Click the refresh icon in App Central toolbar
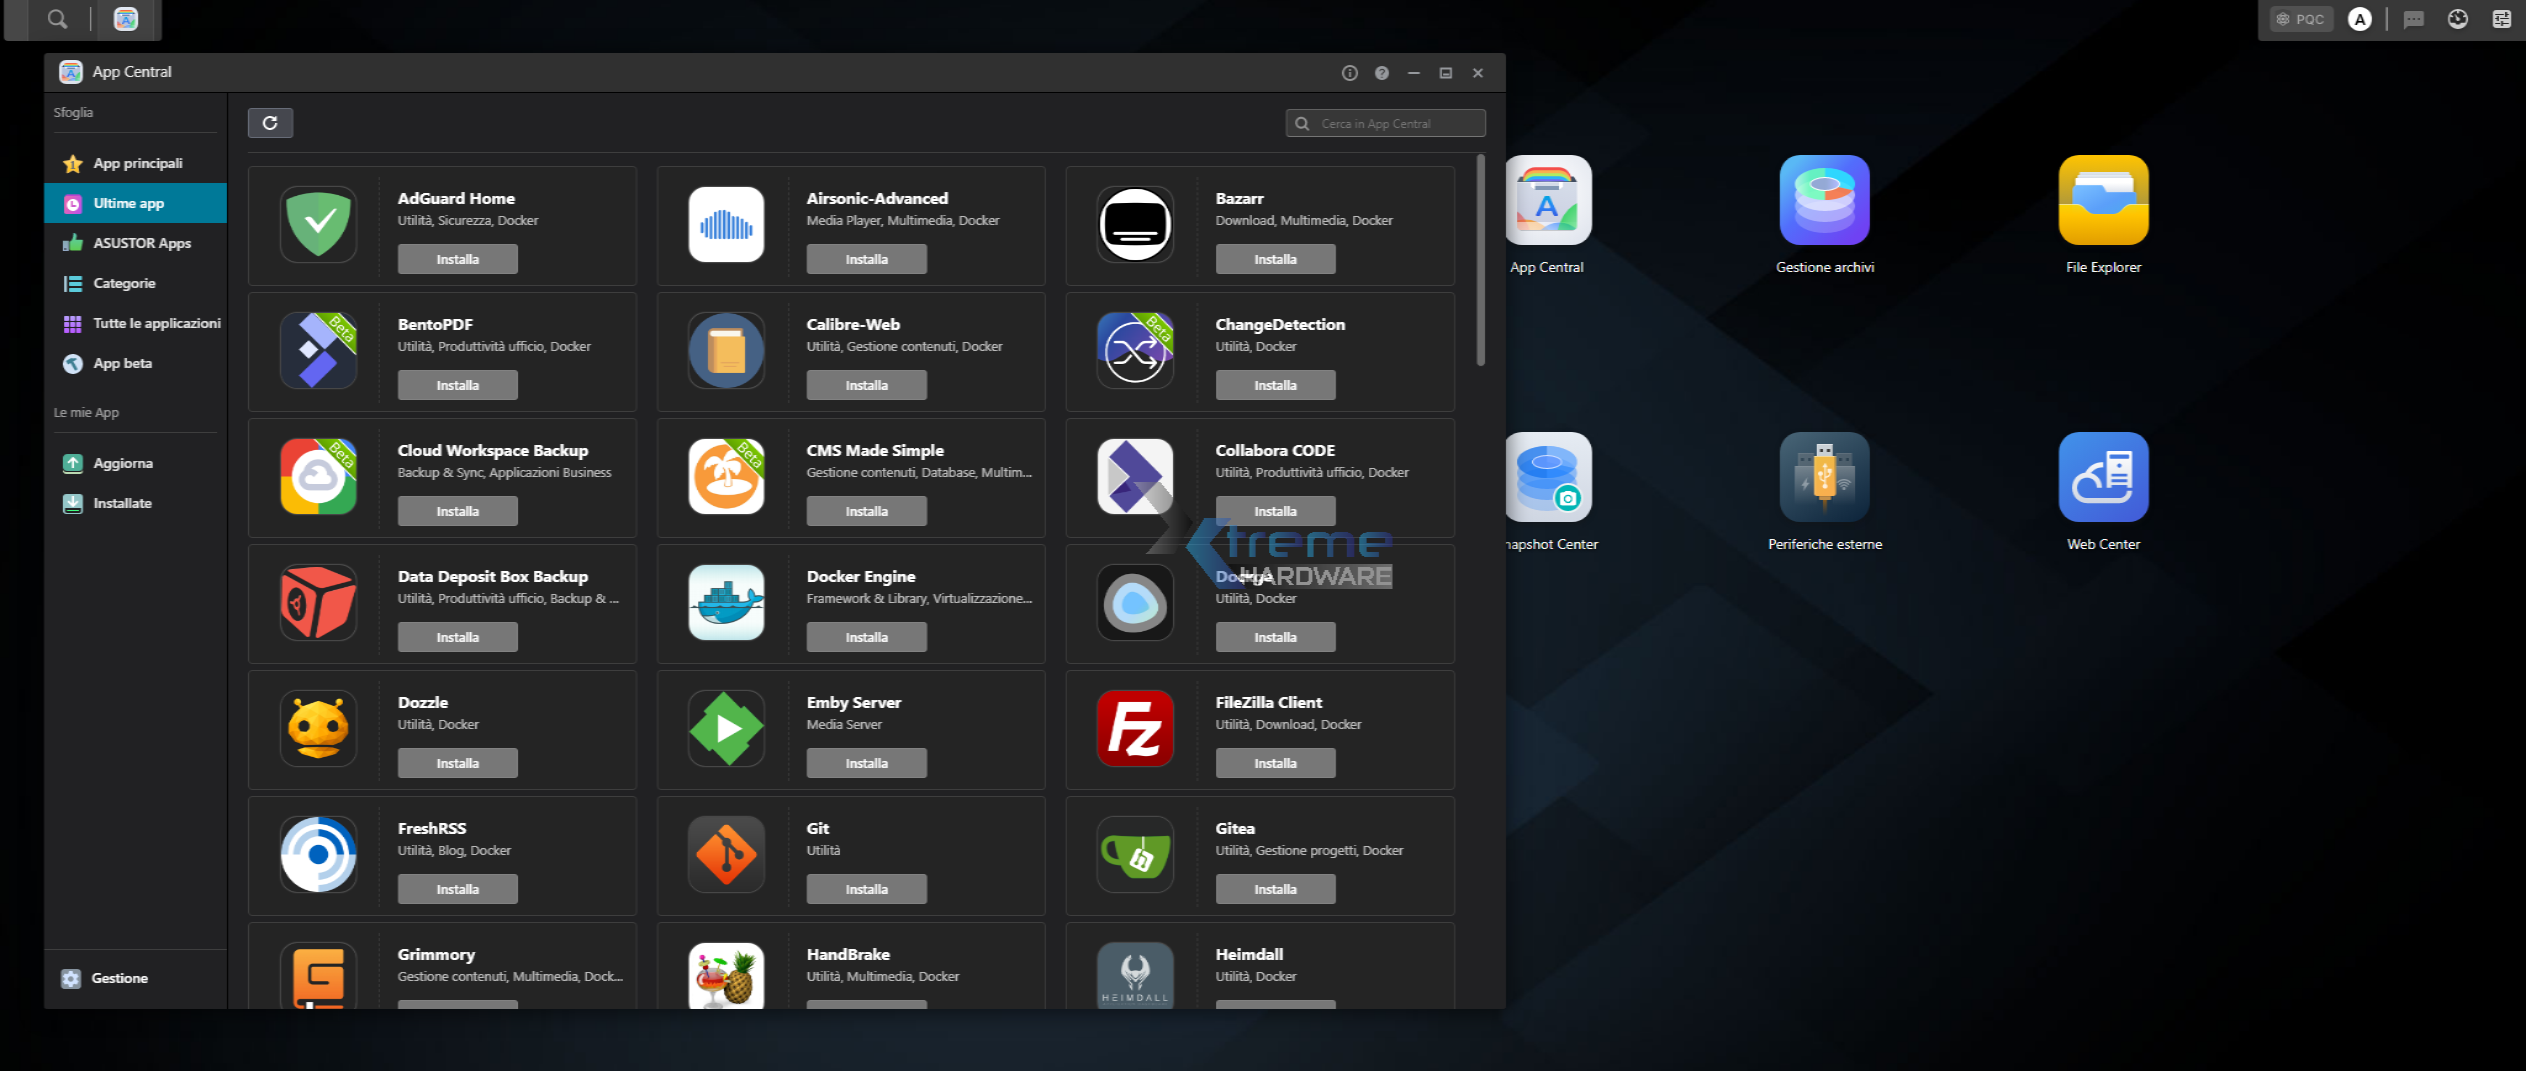The image size is (2526, 1071). (x=270, y=123)
